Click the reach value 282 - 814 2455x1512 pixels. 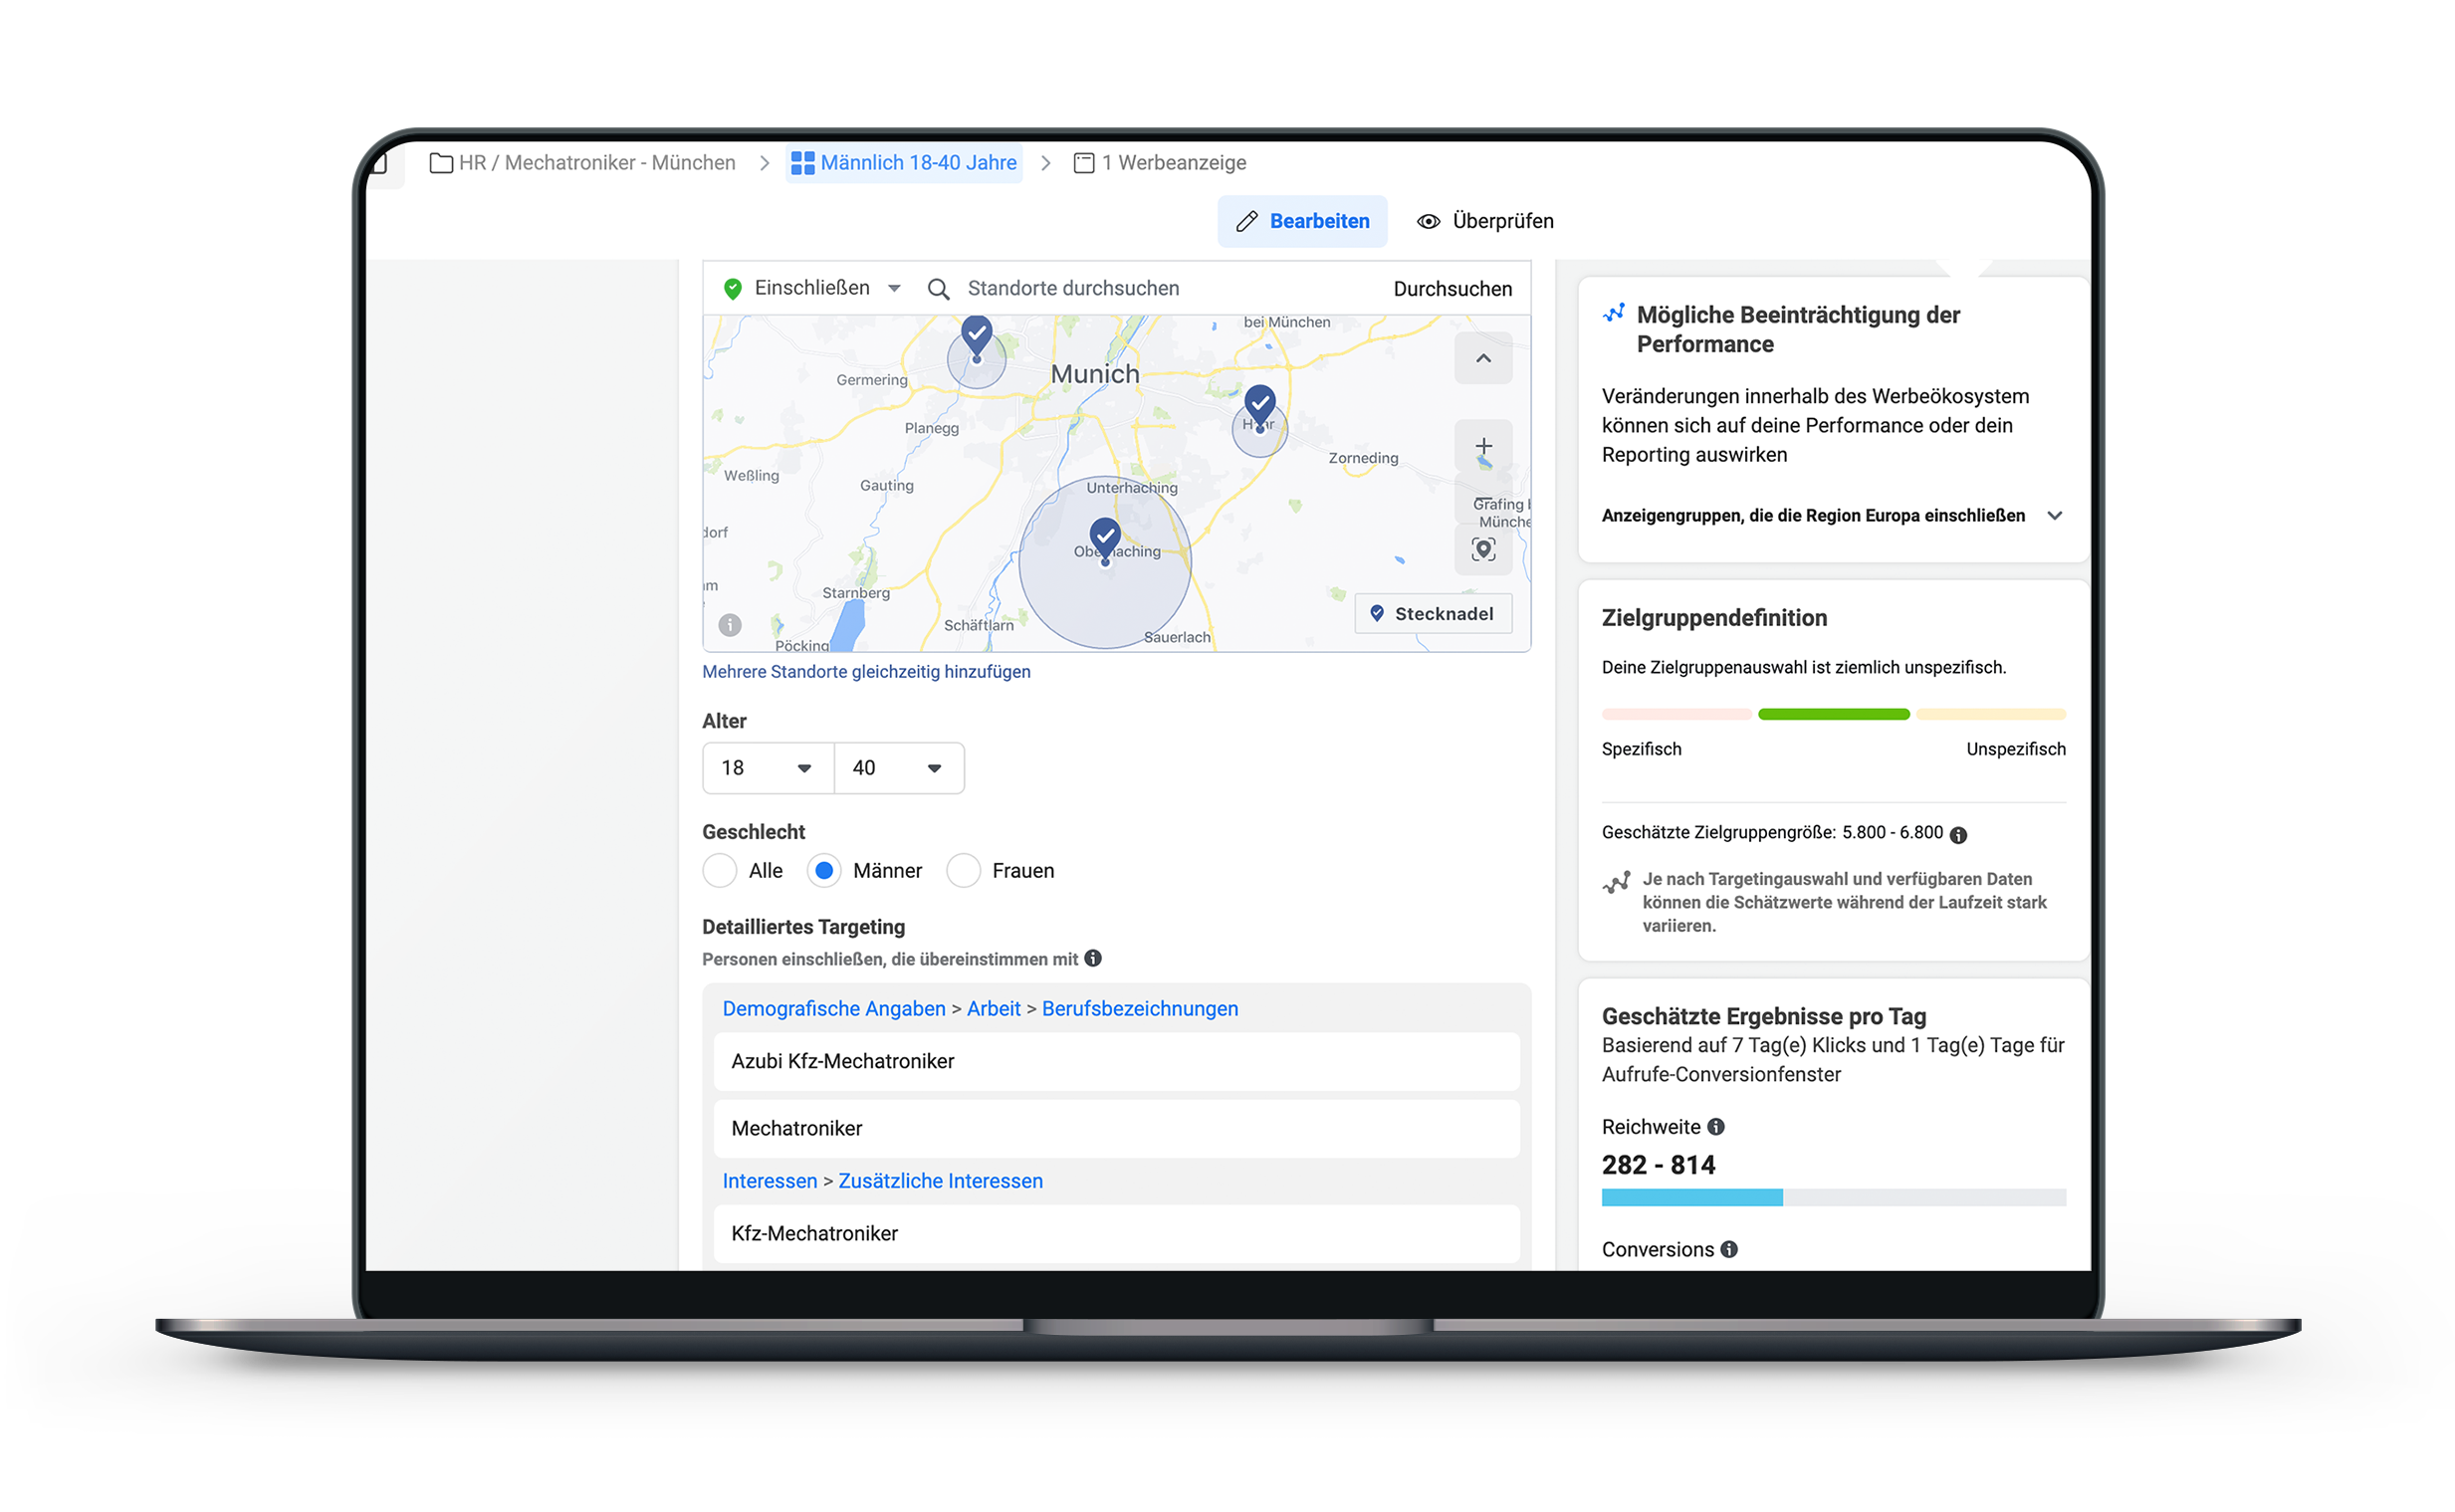point(1658,1165)
